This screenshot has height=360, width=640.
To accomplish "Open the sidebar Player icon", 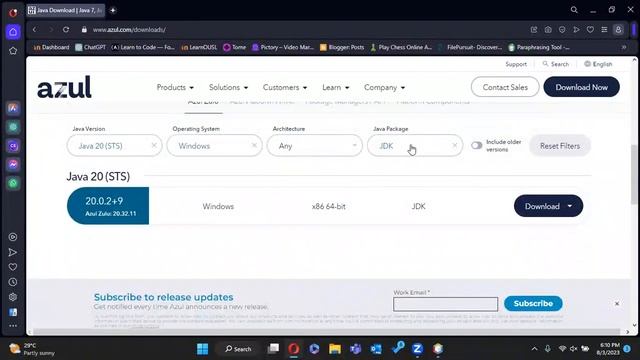I will [x=13, y=237].
